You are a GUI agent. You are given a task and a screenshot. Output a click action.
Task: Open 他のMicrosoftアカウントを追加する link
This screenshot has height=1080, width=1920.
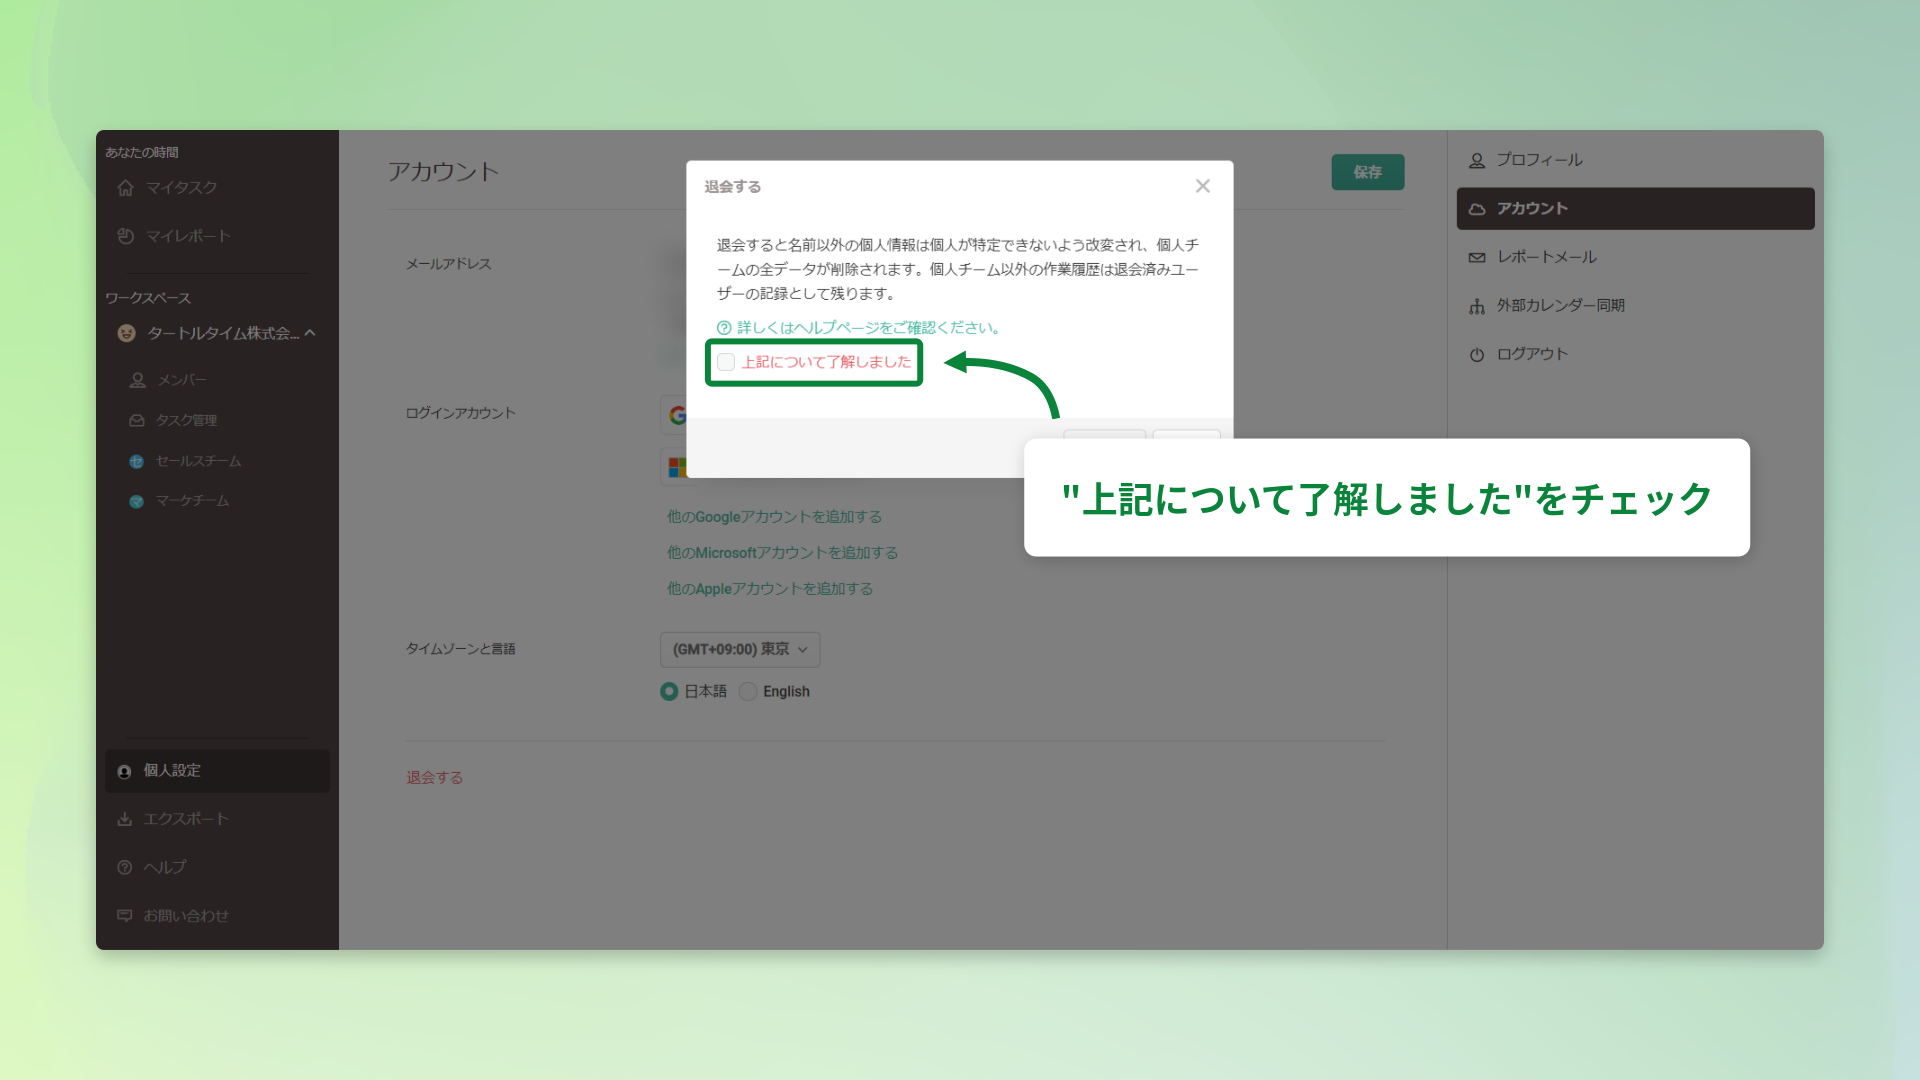click(x=781, y=552)
